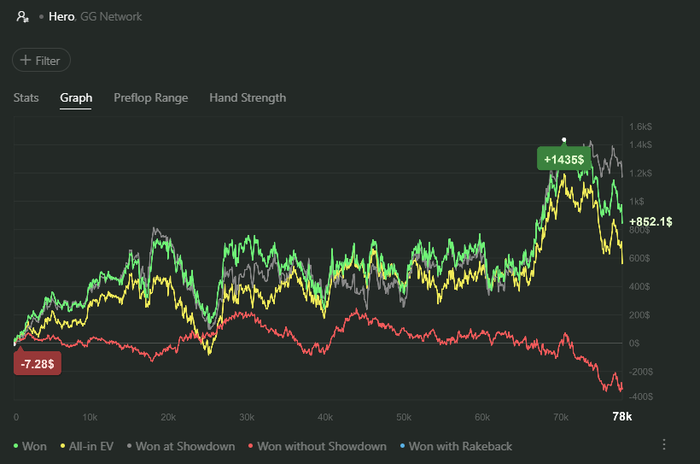
Task: Go to the Hand Strength tab
Action: [x=247, y=98]
